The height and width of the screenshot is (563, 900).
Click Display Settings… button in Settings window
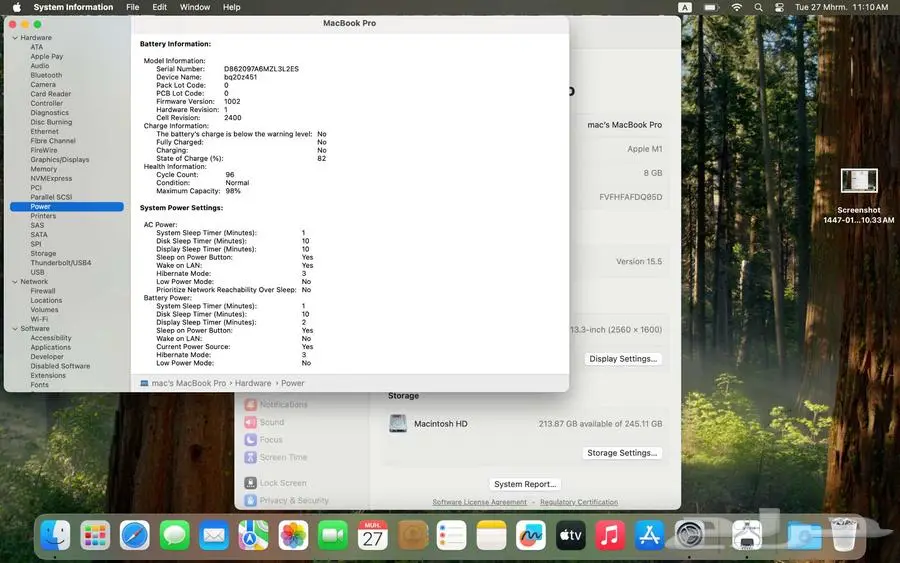623,359
